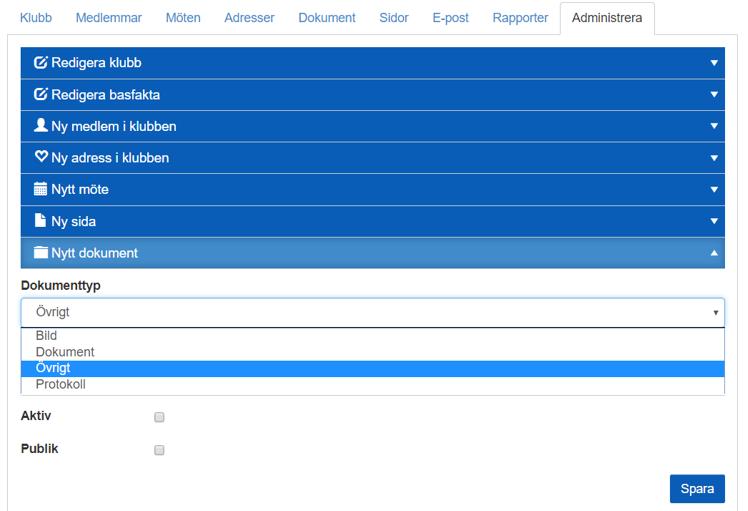Switch to the E-post tab
Image resolution: width=748 pixels, height=511 pixels.
(x=450, y=18)
